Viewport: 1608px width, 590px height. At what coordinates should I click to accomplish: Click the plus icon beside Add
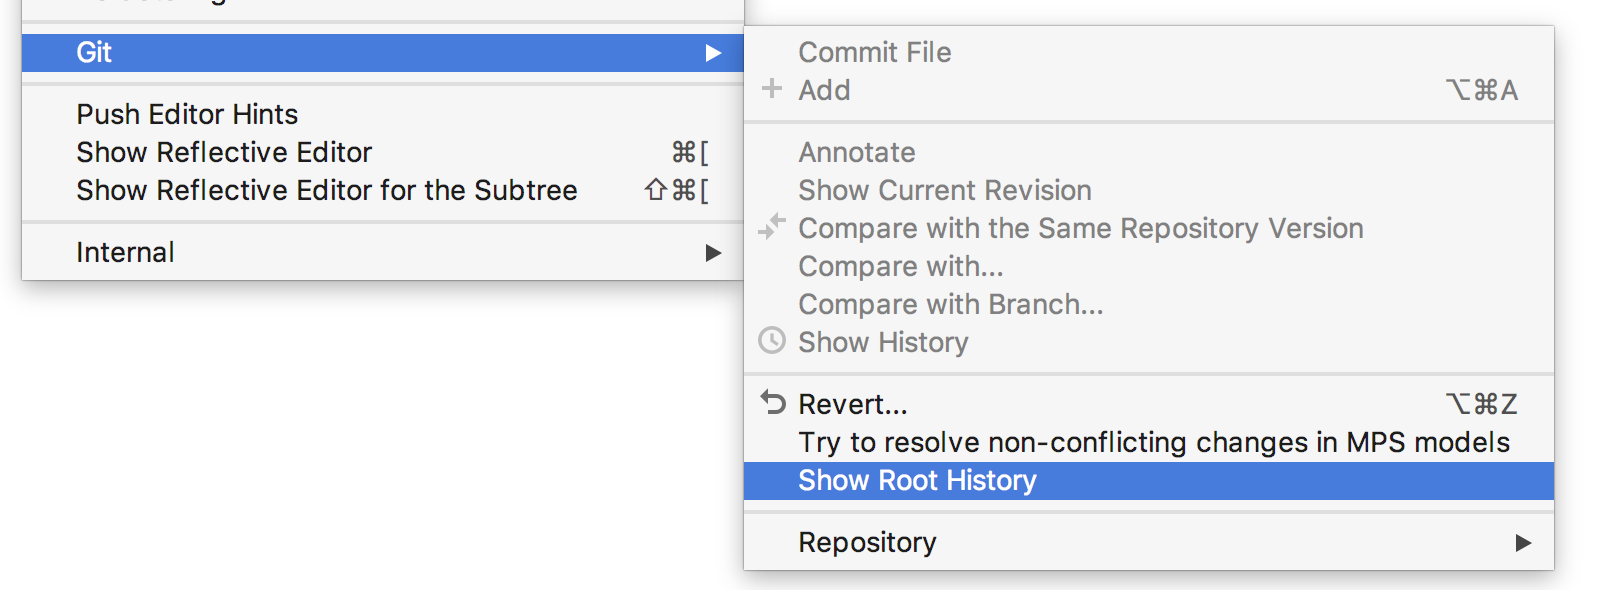(771, 89)
